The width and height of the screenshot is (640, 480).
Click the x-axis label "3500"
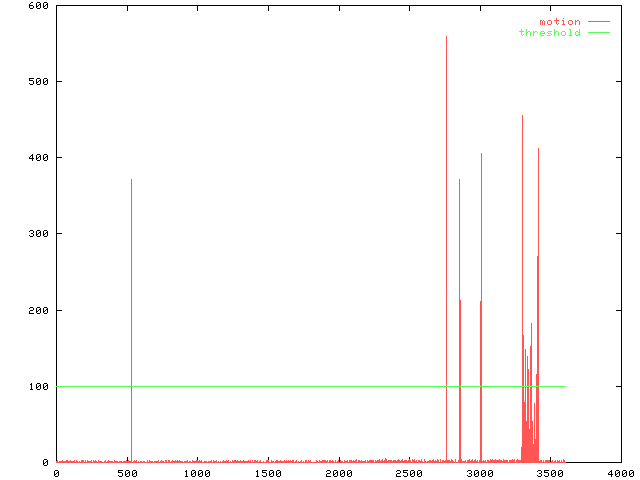pos(550,473)
